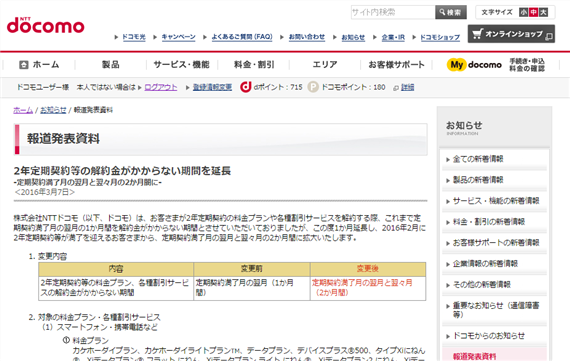
Task: Set text size to small (小)
Action: pyautogui.click(x=523, y=12)
